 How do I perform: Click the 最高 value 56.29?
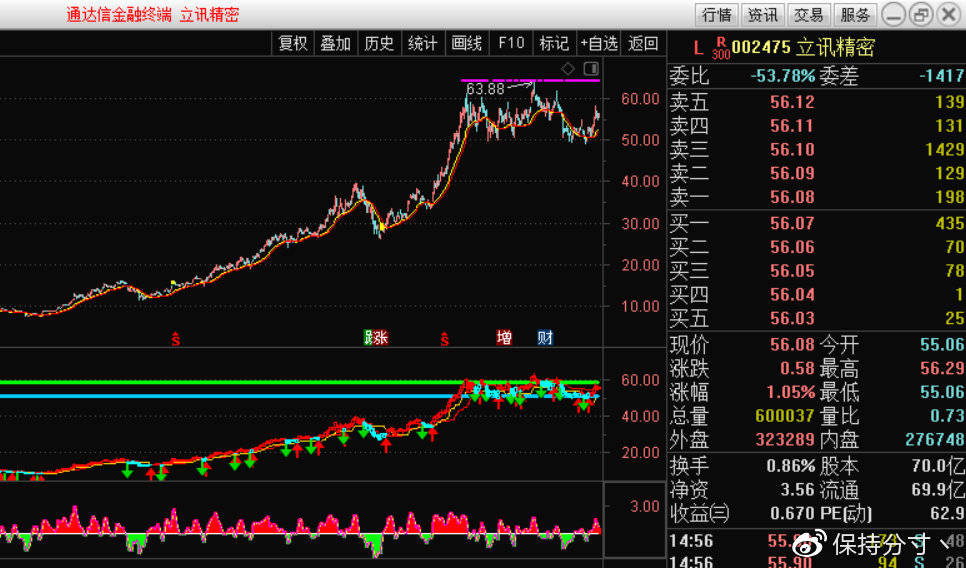tap(943, 368)
